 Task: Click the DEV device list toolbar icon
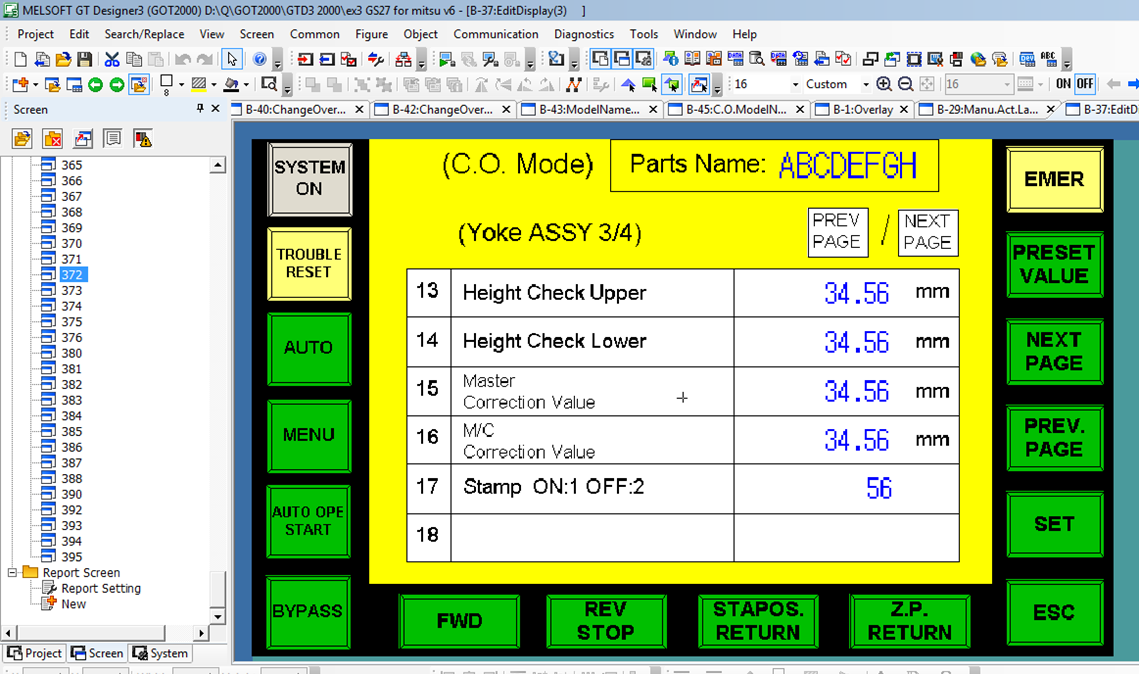(x=1026, y=60)
